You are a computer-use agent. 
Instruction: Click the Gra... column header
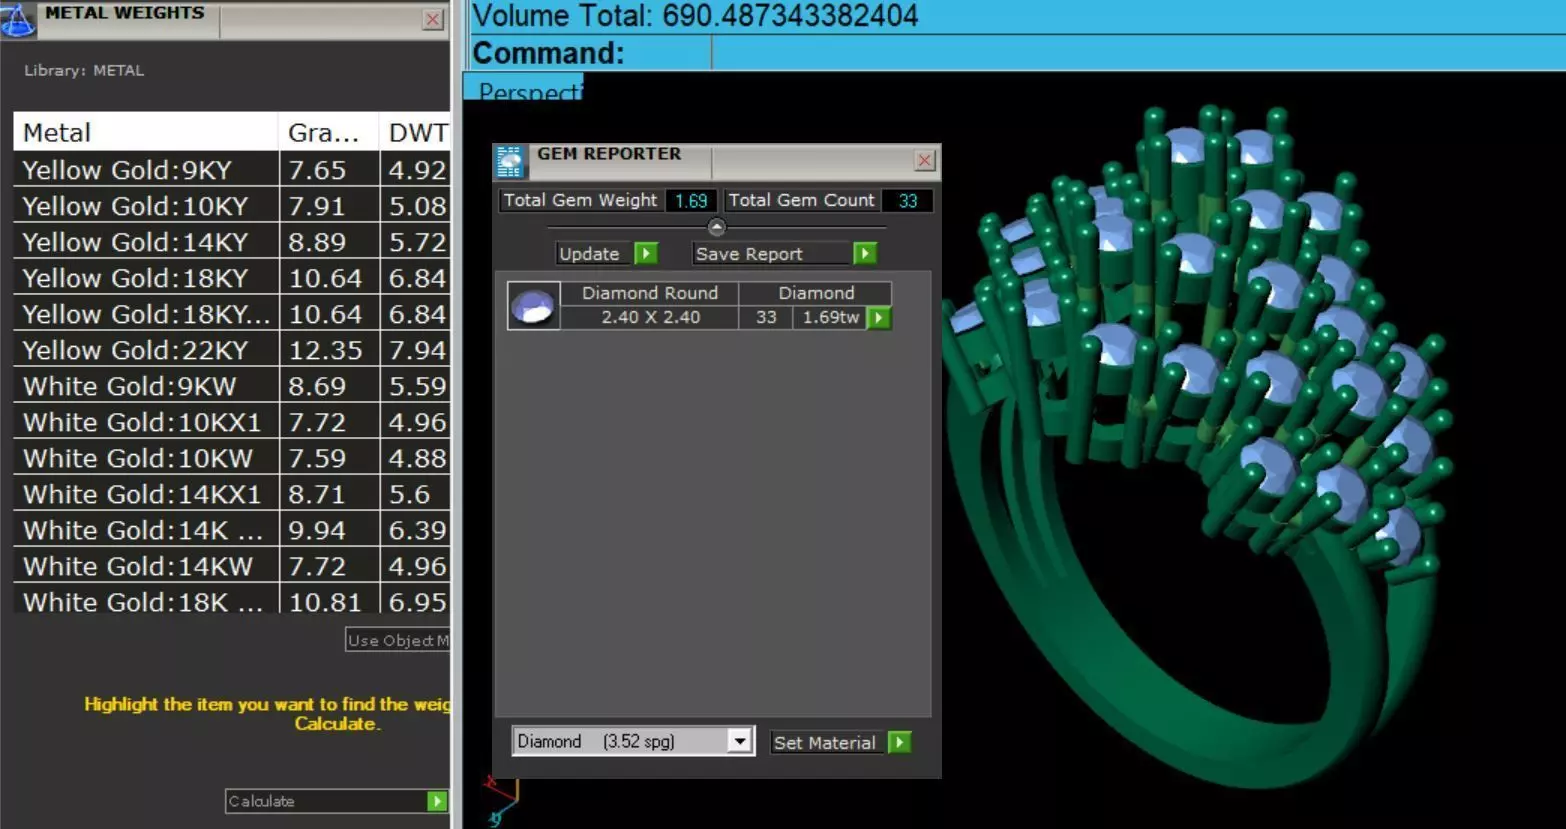(329, 132)
